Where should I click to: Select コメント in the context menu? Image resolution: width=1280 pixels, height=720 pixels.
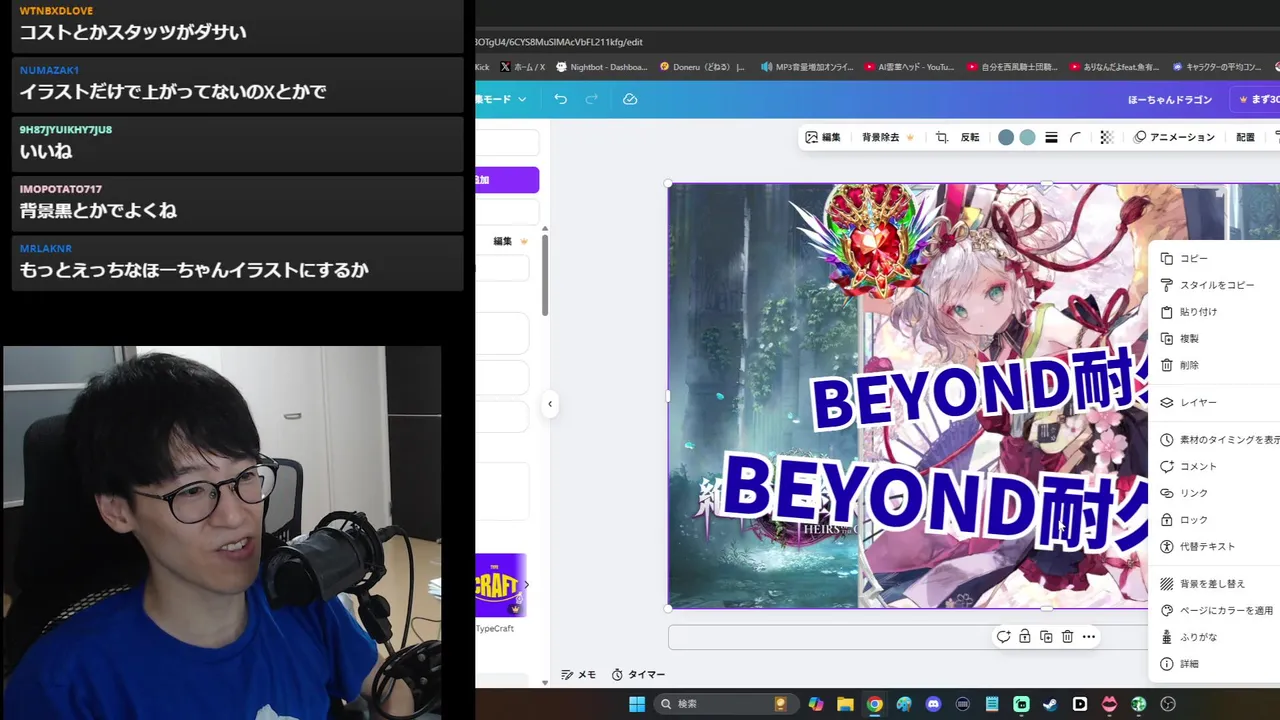point(1214,466)
